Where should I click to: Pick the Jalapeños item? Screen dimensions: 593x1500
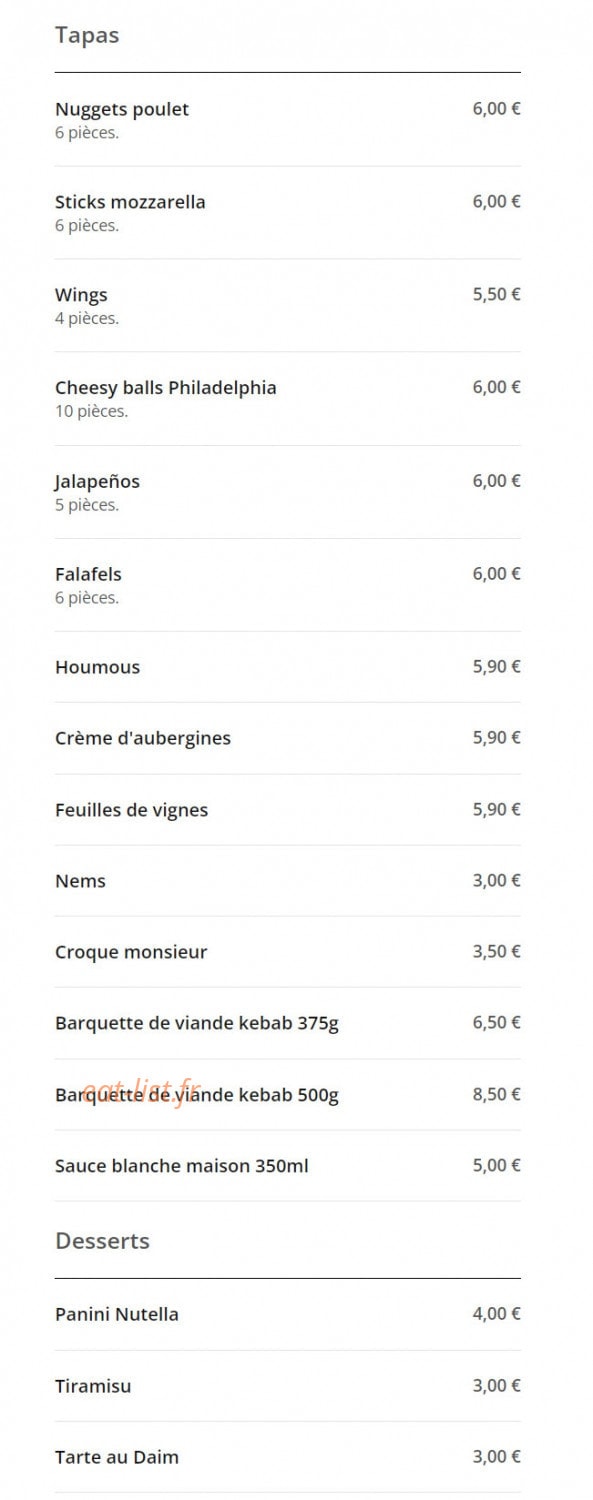pos(288,492)
